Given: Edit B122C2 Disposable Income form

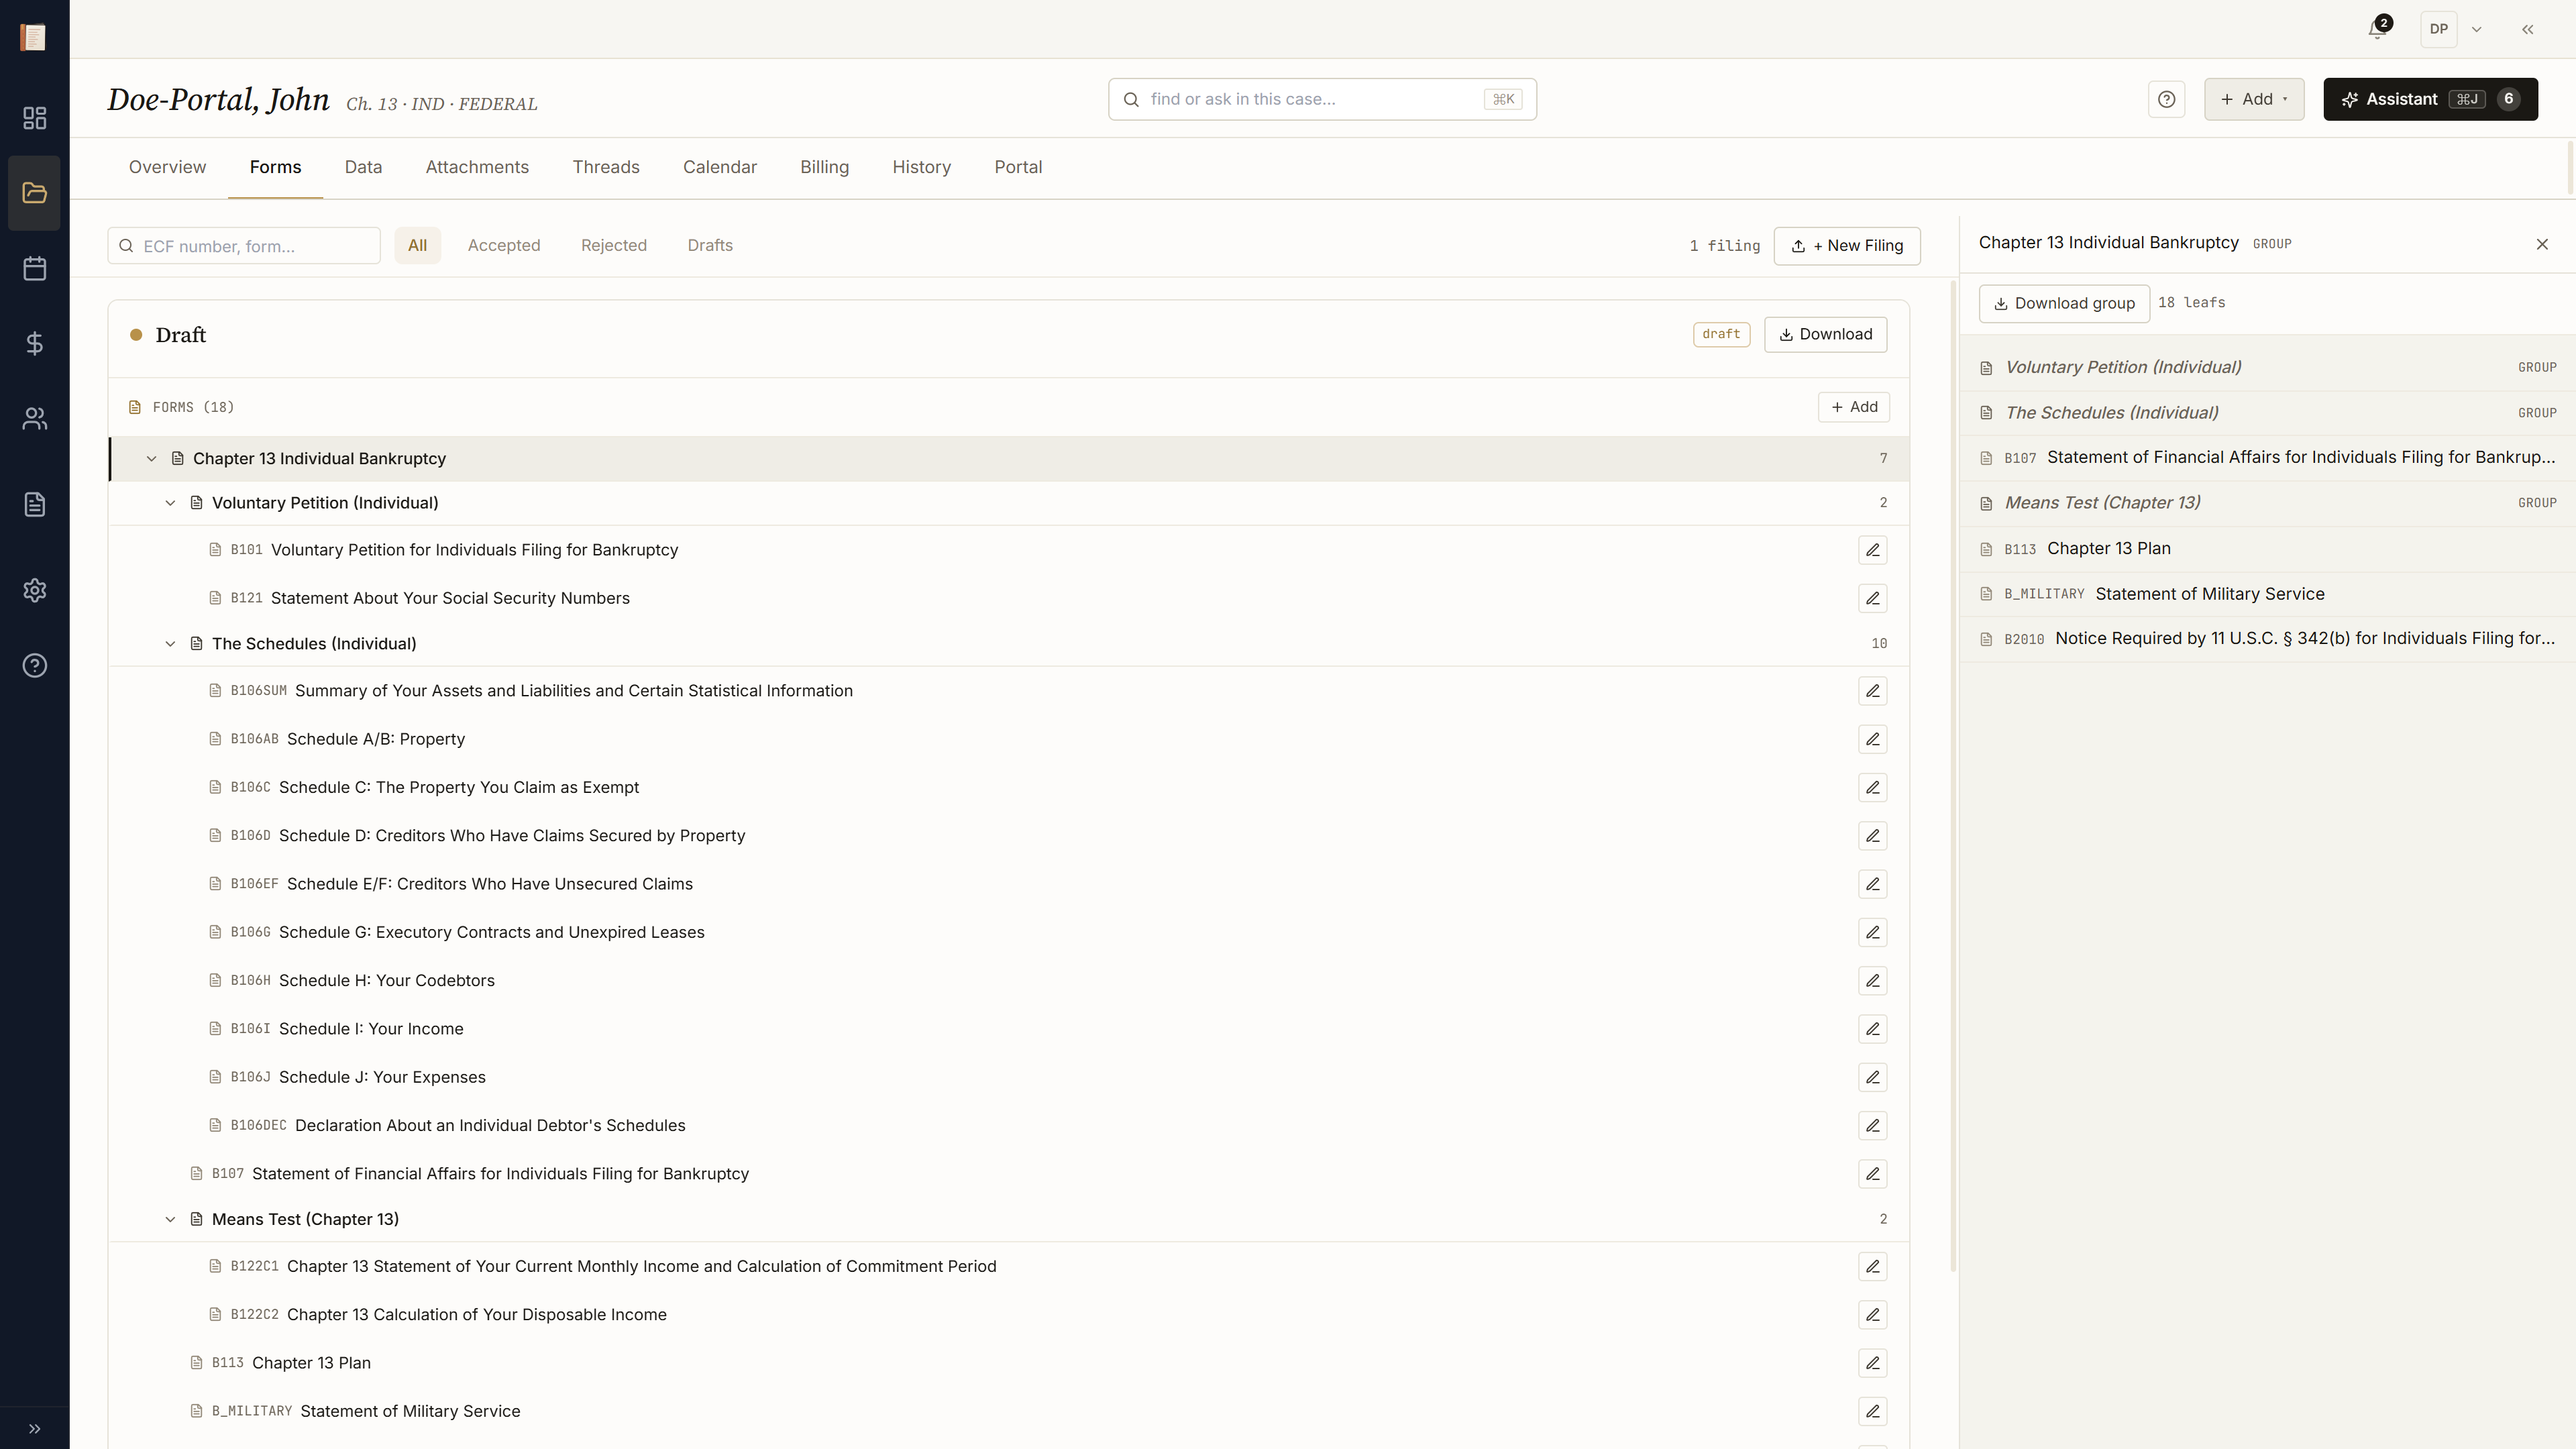Looking at the screenshot, I should click(1872, 1314).
